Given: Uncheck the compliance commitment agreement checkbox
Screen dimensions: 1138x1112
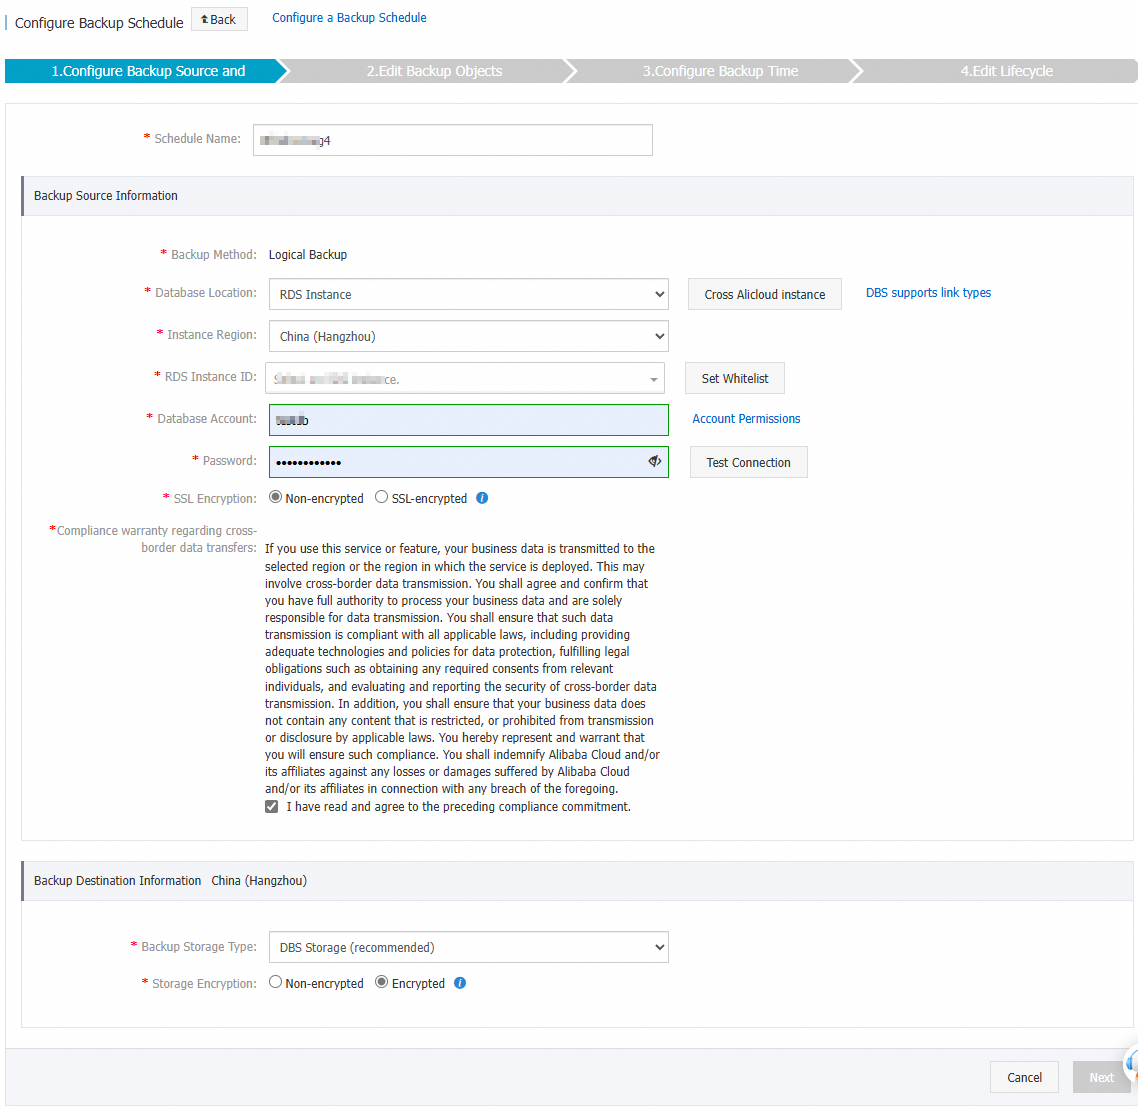Looking at the screenshot, I should pos(272,807).
